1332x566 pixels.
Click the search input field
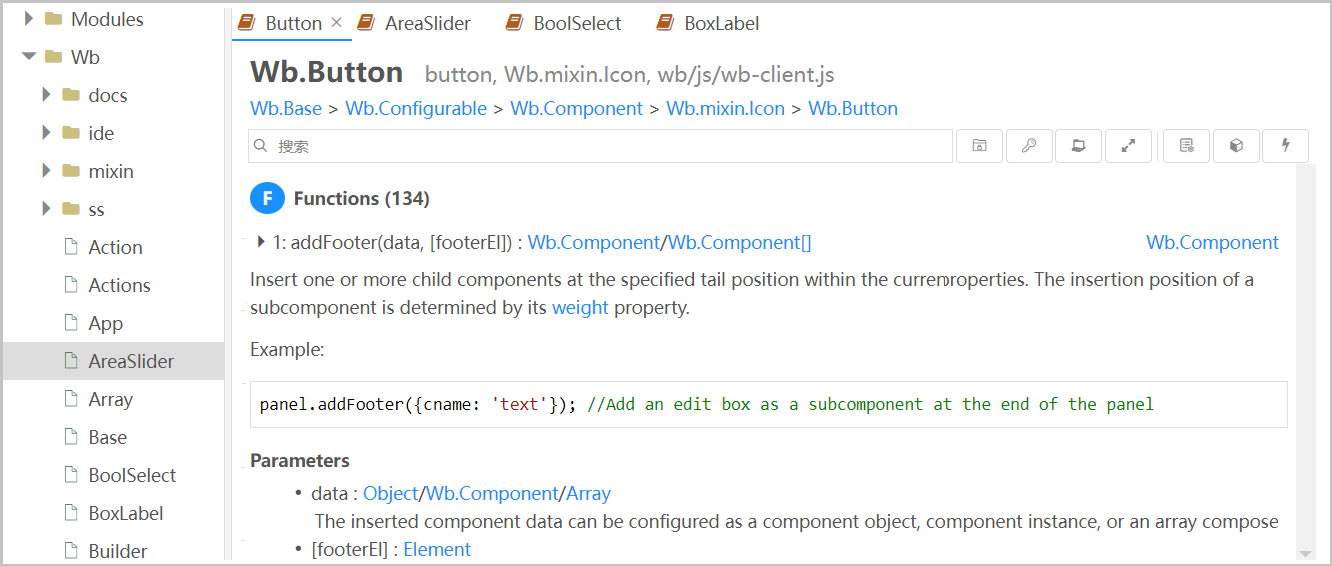click(x=600, y=146)
